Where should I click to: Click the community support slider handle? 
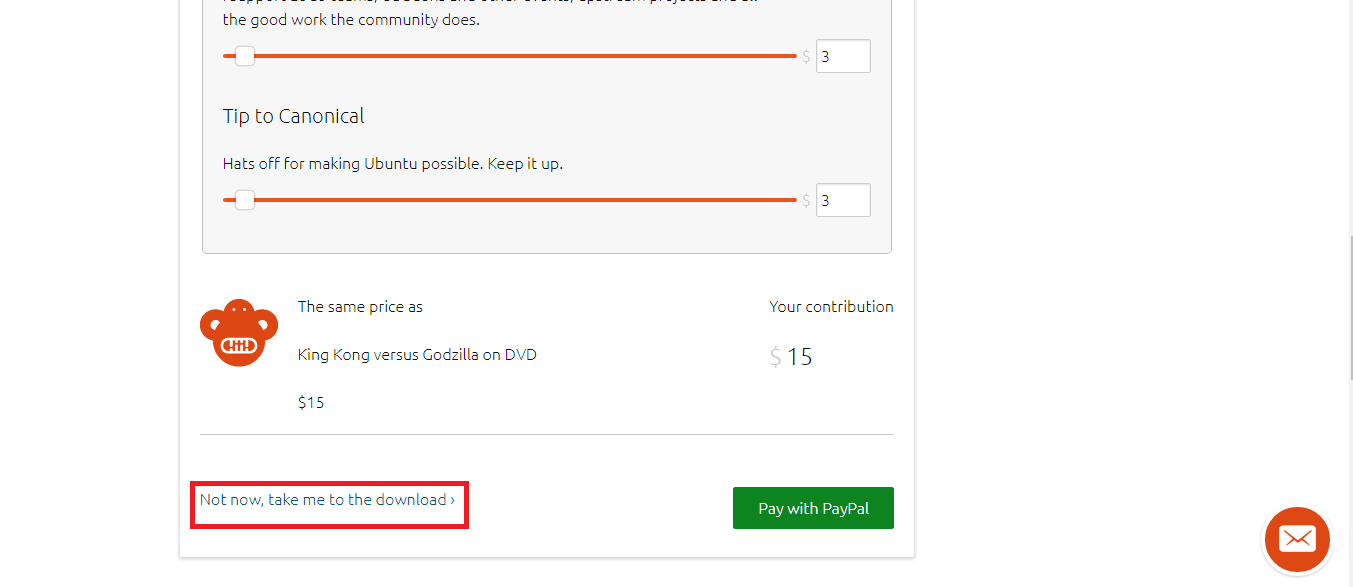[x=245, y=56]
